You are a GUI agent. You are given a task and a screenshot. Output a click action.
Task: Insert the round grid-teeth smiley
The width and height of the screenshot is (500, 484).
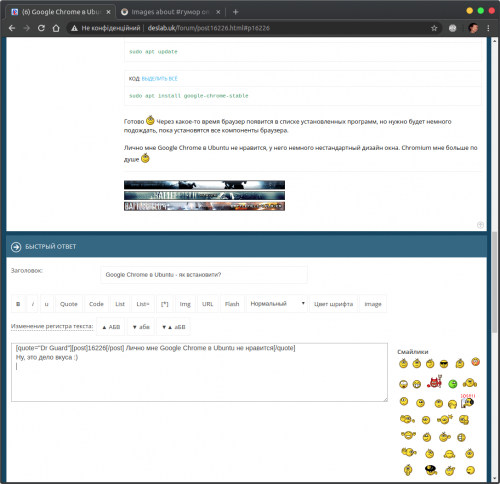tap(461, 437)
